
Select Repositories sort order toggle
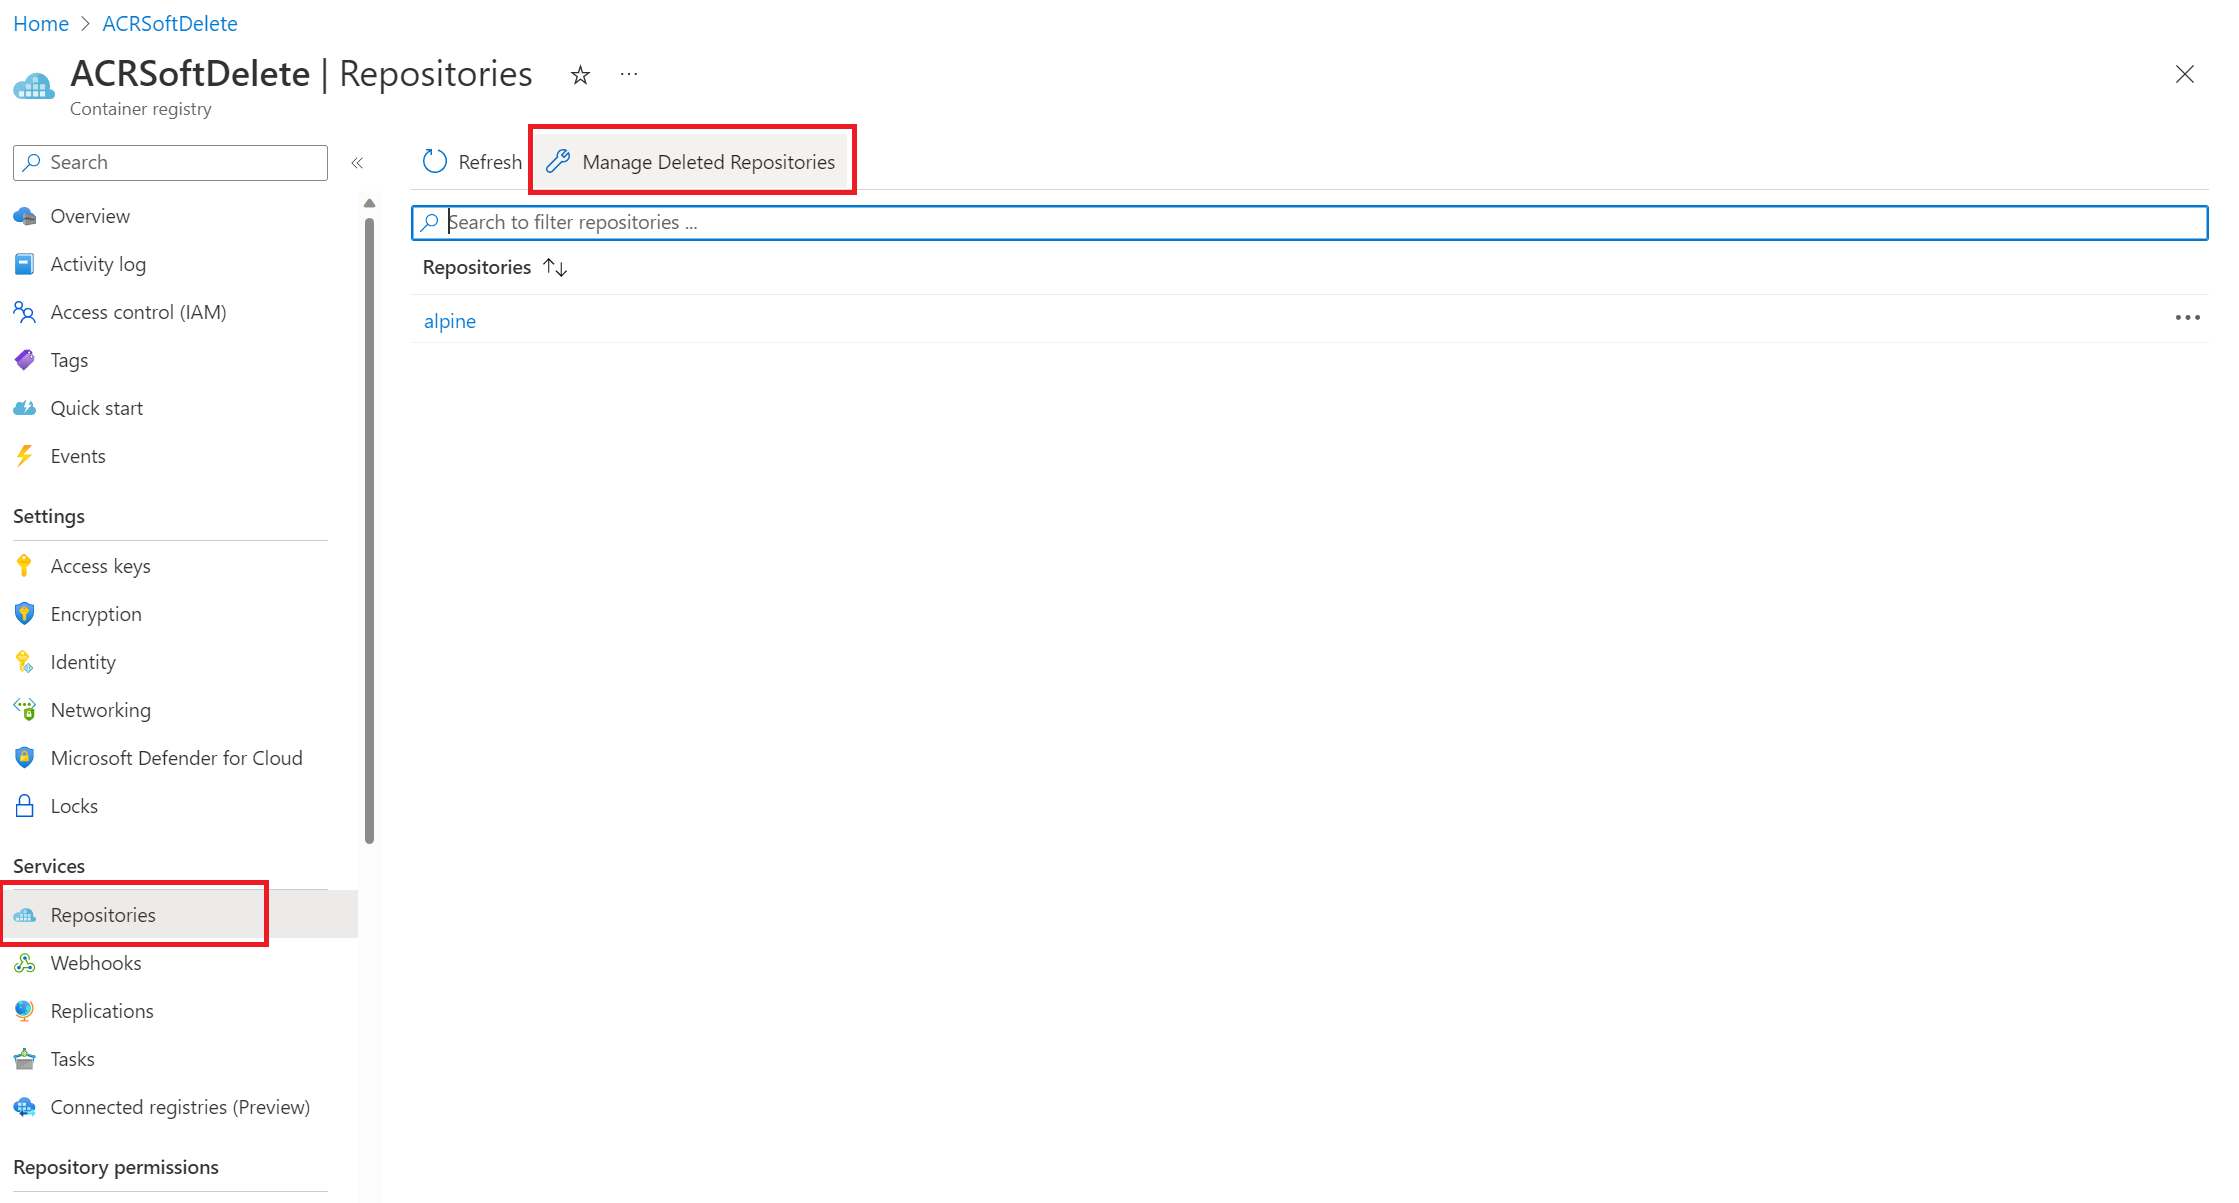click(557, 267)
